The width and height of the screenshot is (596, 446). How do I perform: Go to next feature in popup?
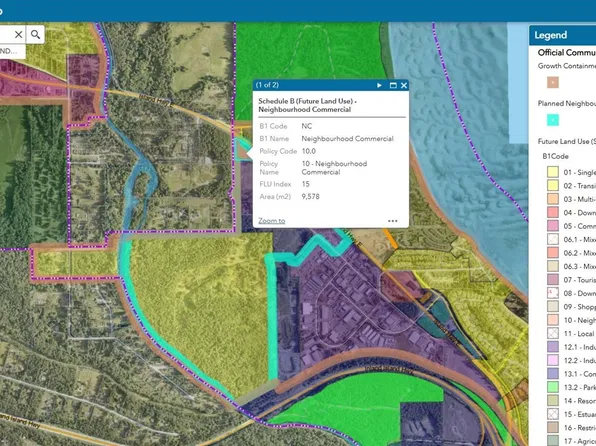(x=379, y=85)
